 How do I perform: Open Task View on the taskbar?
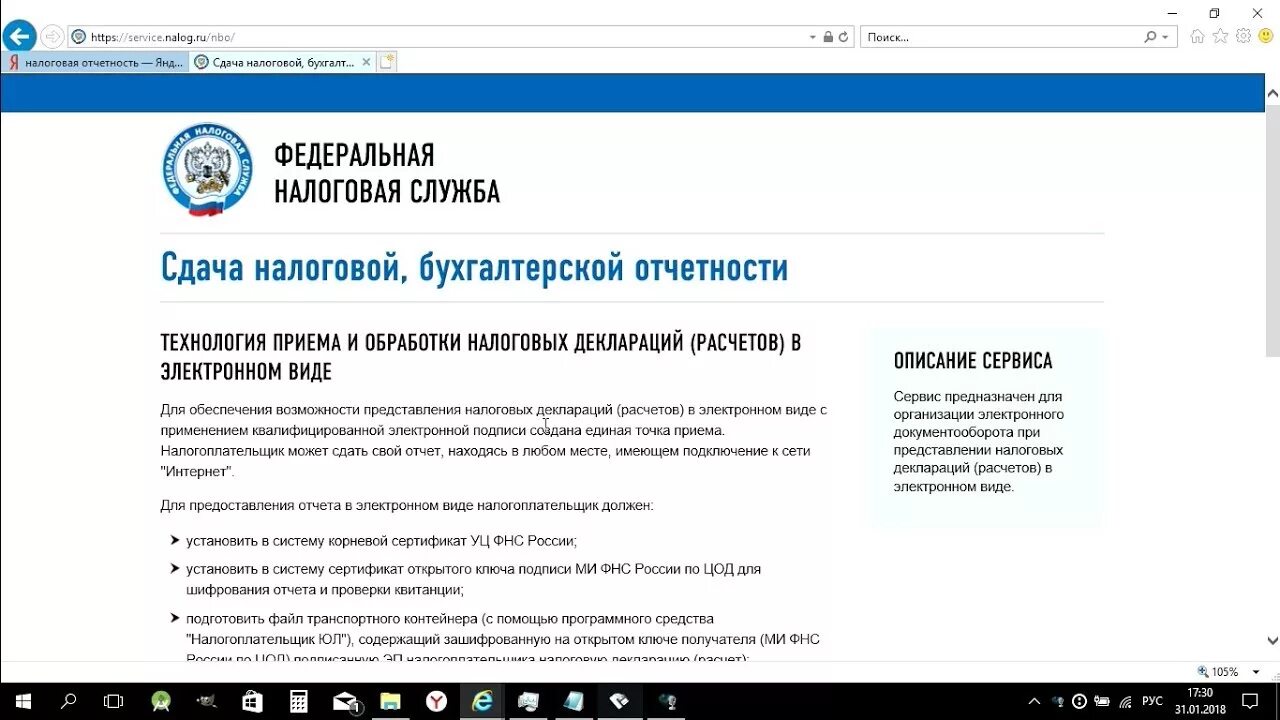[113, 701]
